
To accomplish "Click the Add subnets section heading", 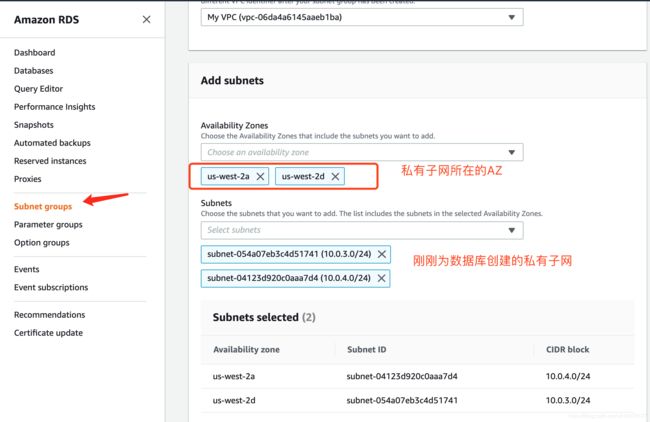I will (x=232, y=80).
